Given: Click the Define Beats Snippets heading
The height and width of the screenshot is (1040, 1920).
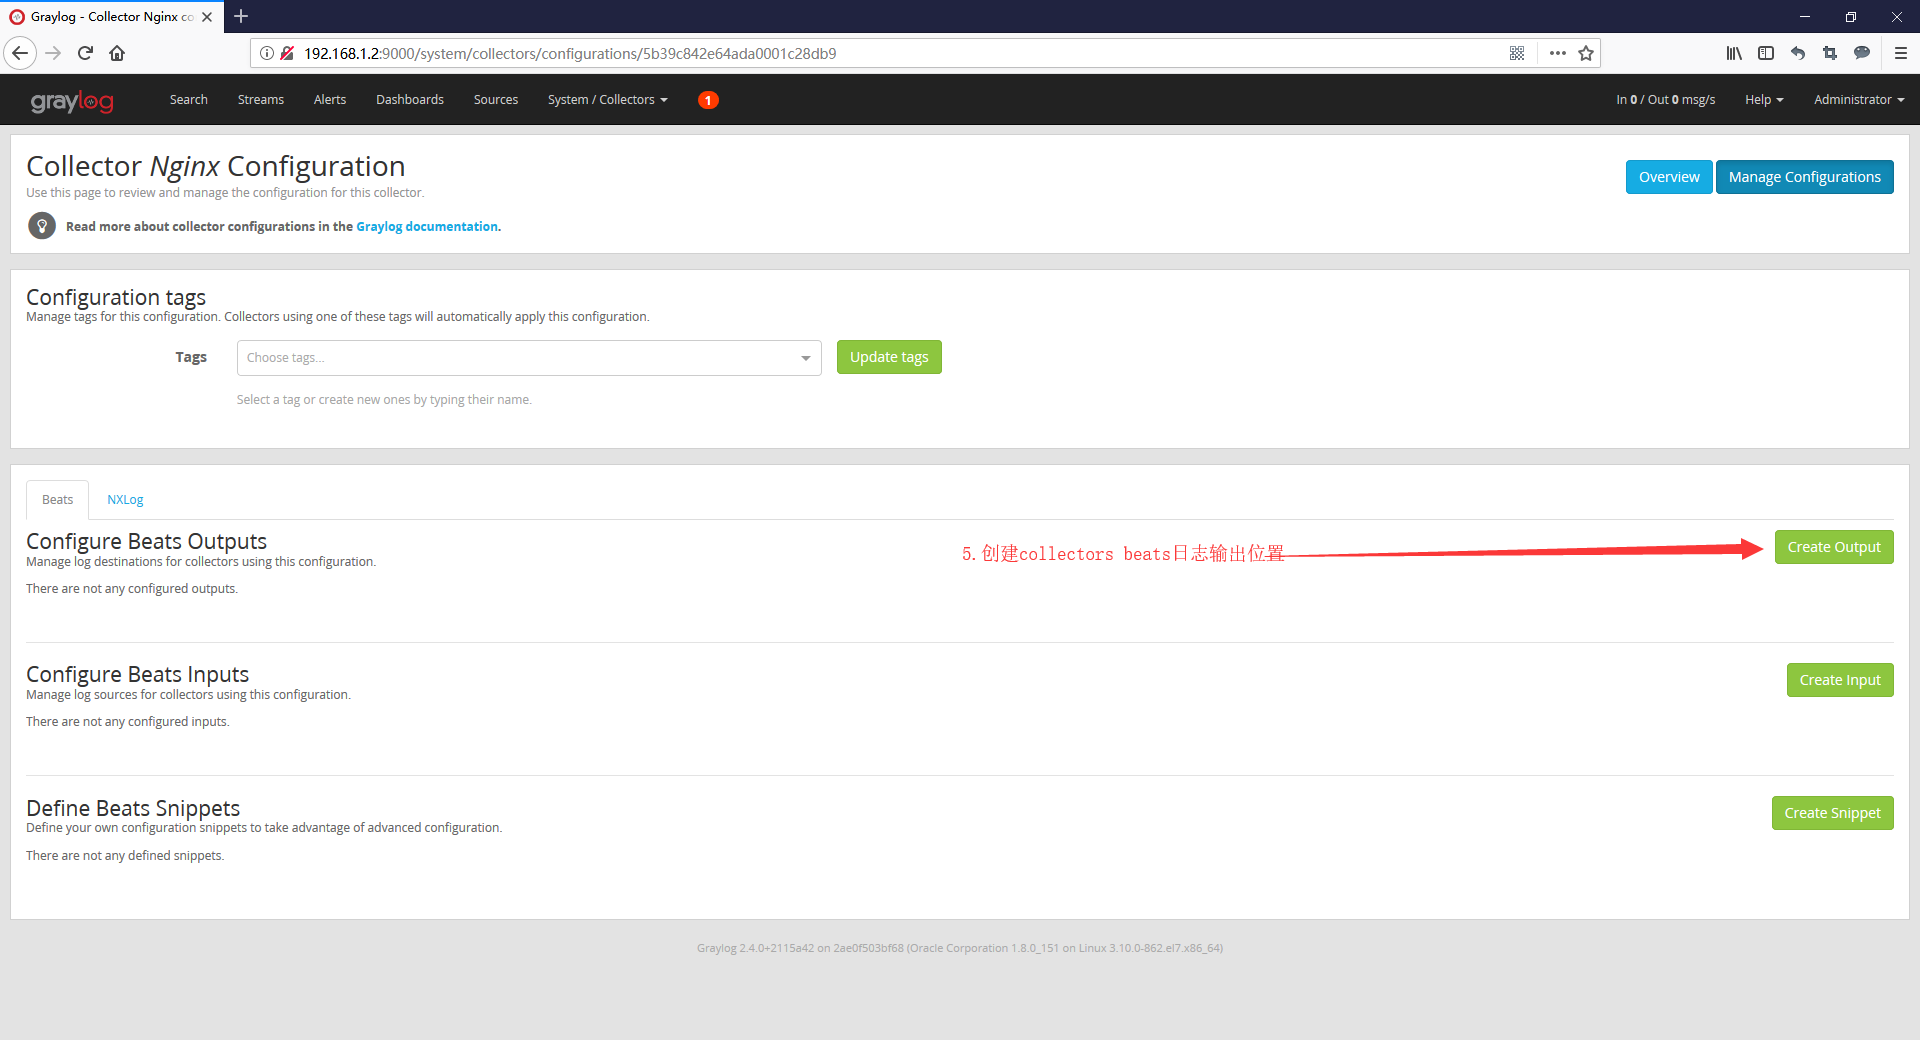Looking at the screenshot, I should point(133,808).
